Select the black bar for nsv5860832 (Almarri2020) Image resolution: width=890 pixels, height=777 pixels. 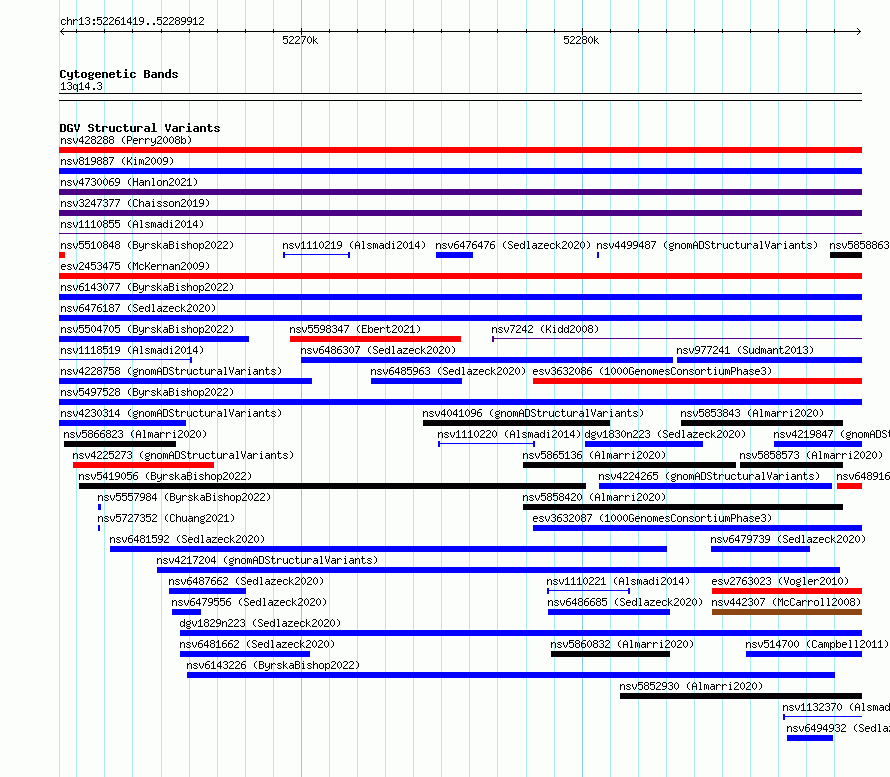pos(610,654)
